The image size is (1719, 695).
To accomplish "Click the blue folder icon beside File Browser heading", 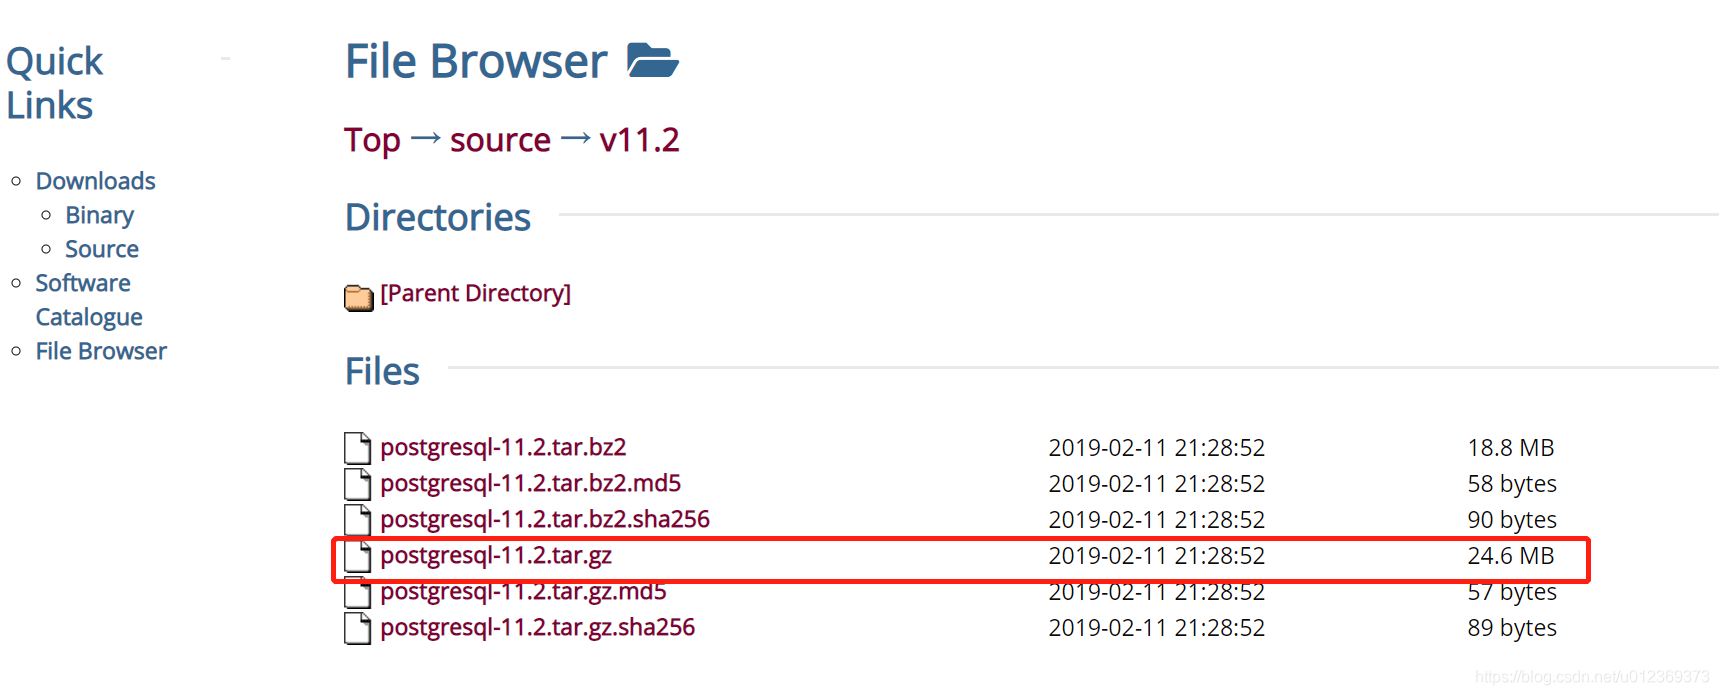I will click(x=652, y=60).
